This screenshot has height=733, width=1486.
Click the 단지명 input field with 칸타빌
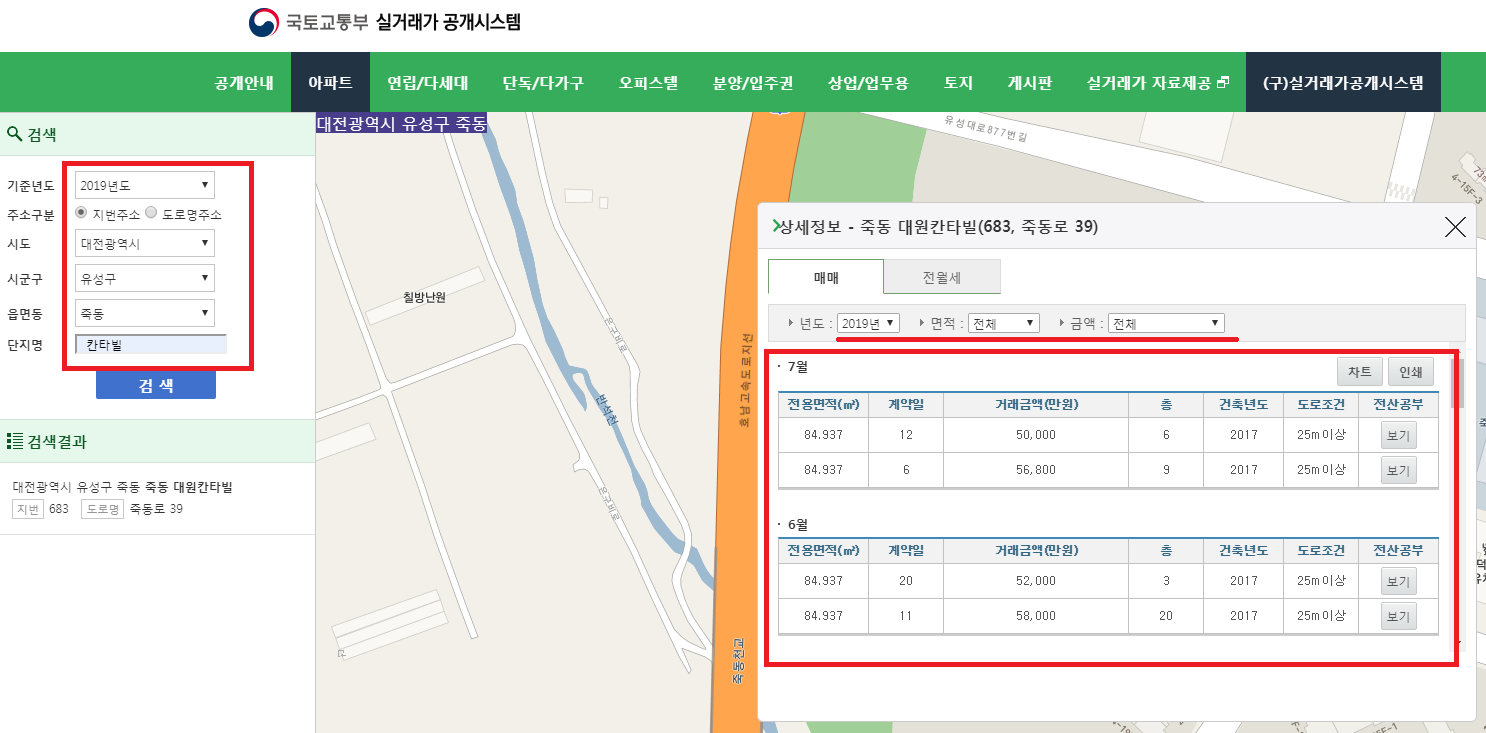click(x=151, y=345)
